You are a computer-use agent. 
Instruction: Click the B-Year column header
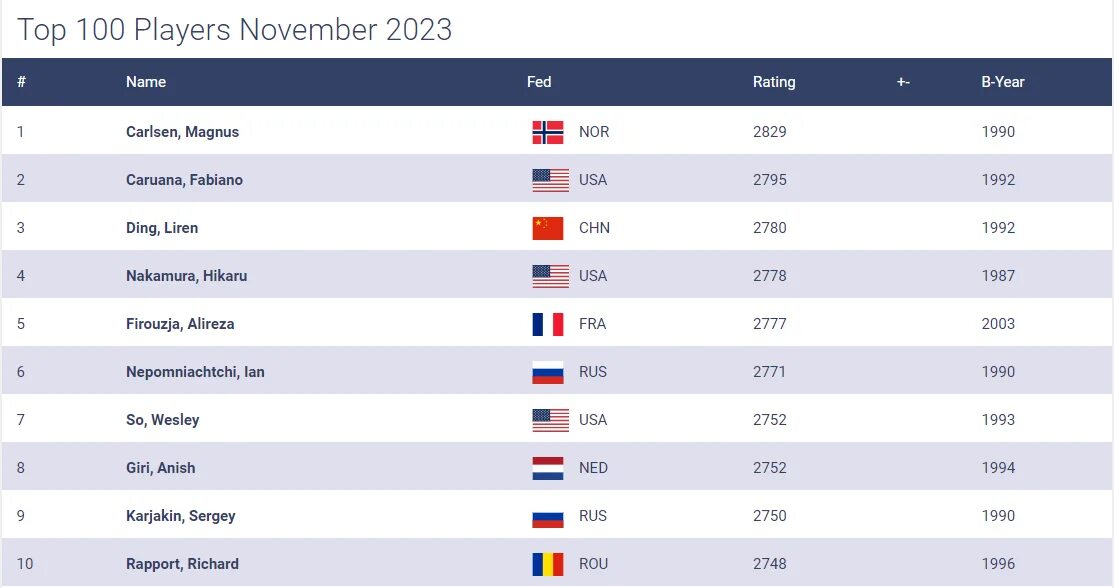(x=1003, y=82)
